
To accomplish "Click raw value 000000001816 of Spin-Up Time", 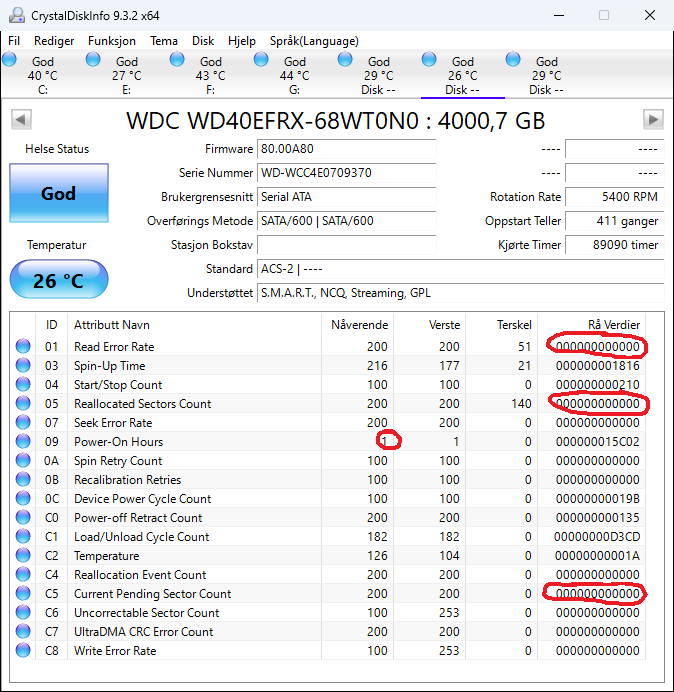I will 597,365.
